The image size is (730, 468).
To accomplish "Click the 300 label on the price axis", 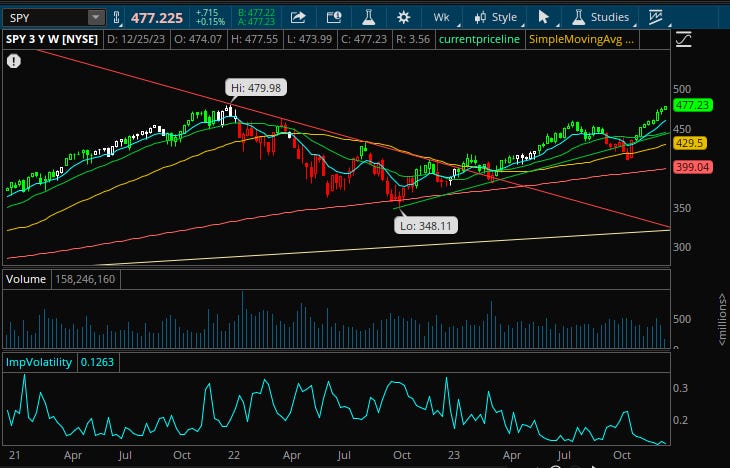I will (x=682, y=247).
